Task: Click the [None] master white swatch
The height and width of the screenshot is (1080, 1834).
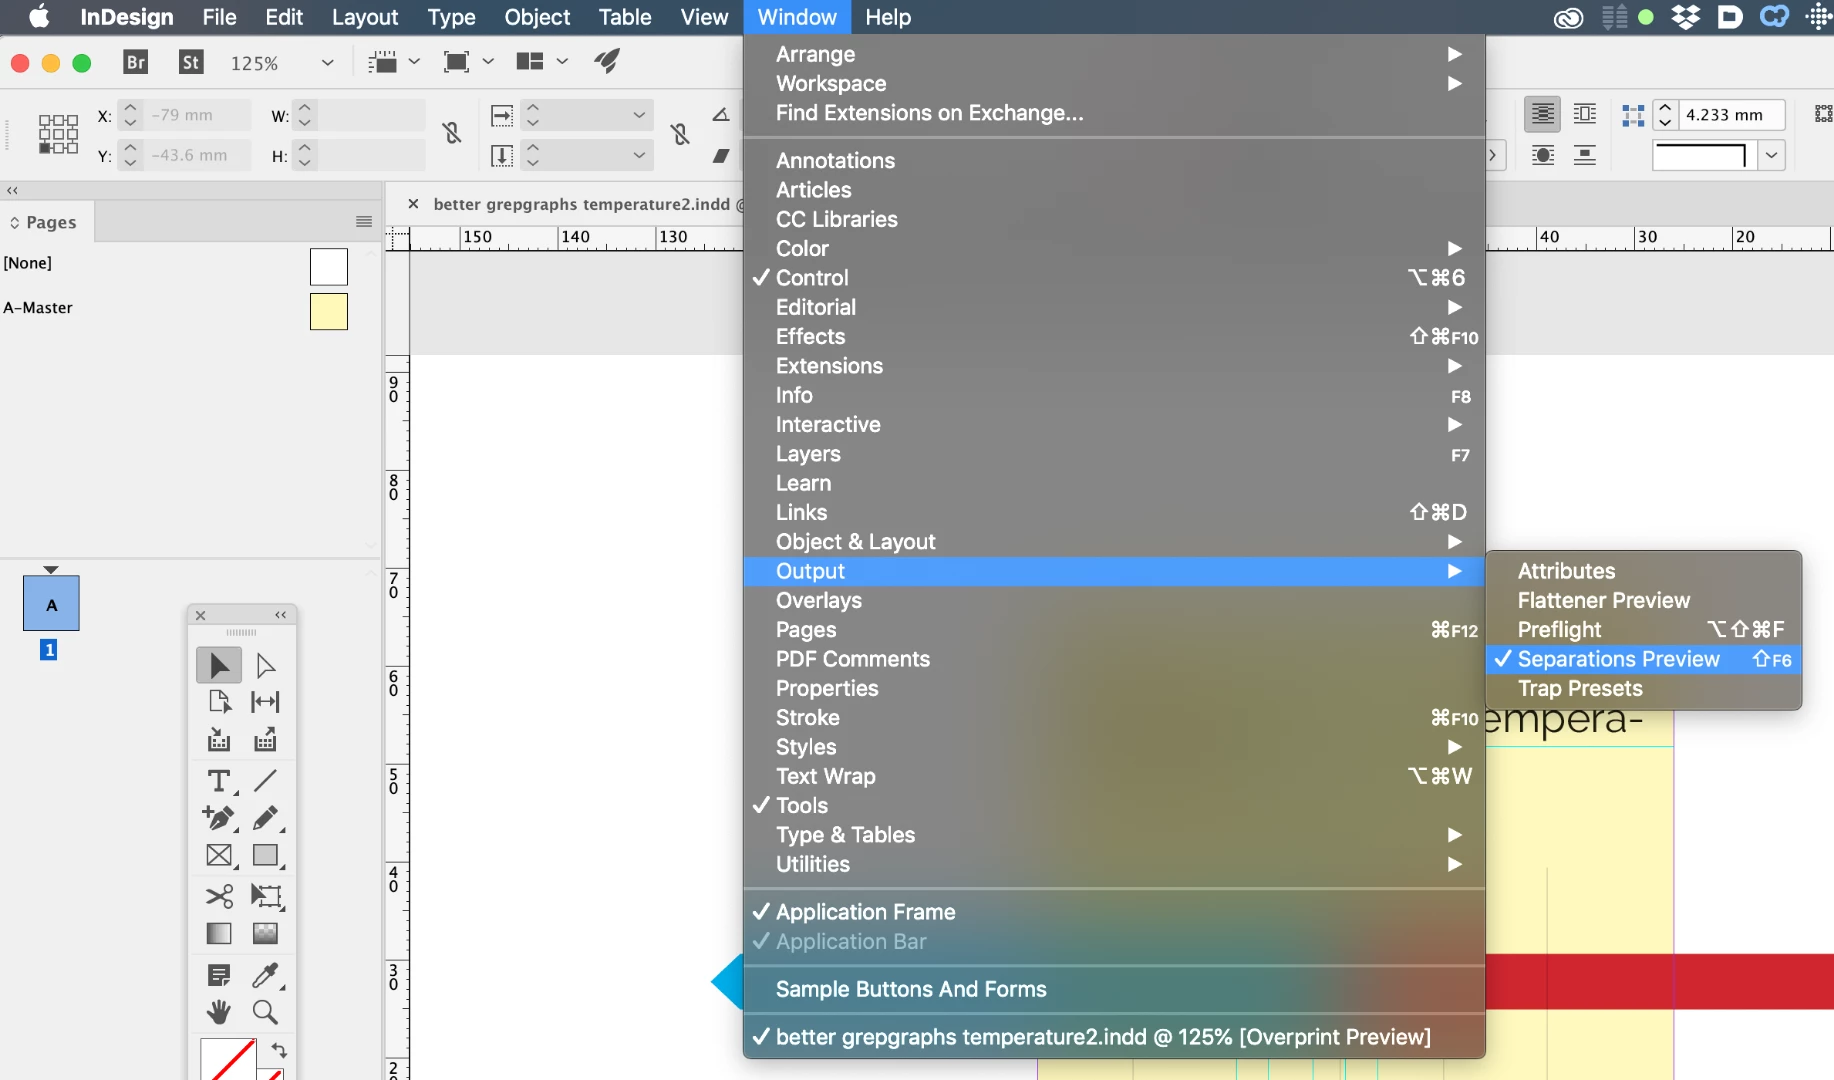Action: 329,267
